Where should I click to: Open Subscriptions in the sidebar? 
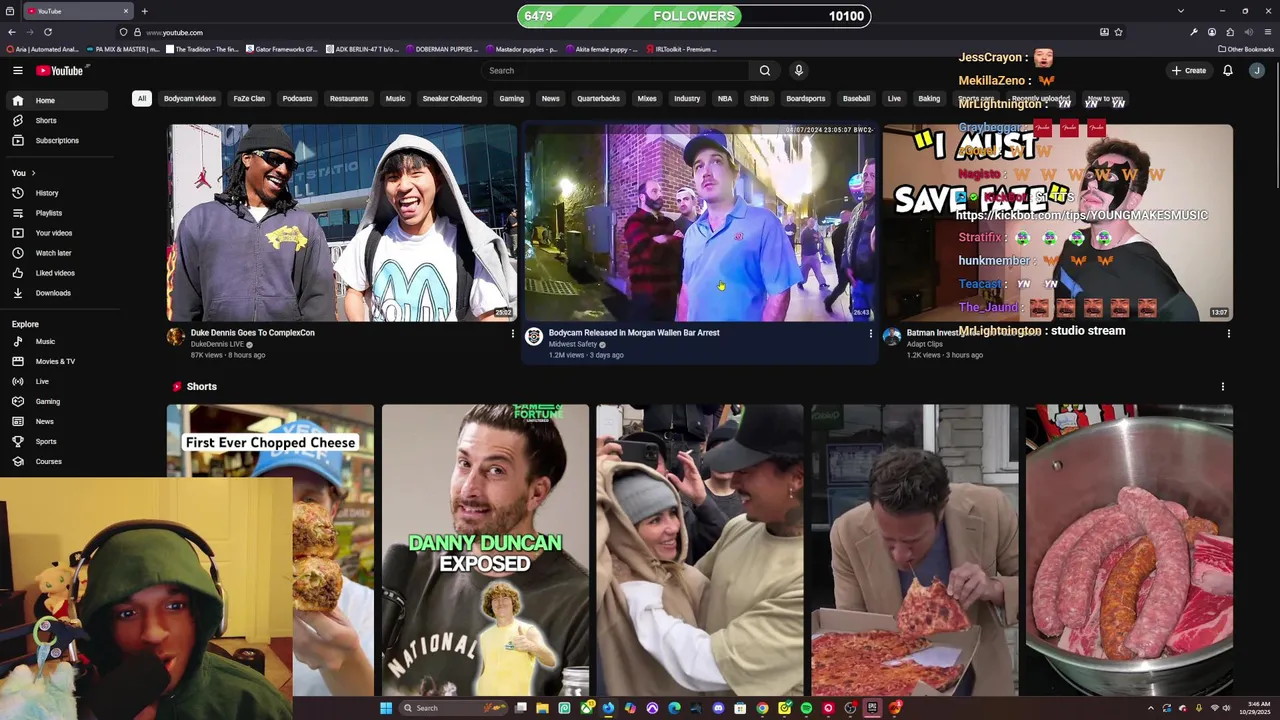click(57, 140)
